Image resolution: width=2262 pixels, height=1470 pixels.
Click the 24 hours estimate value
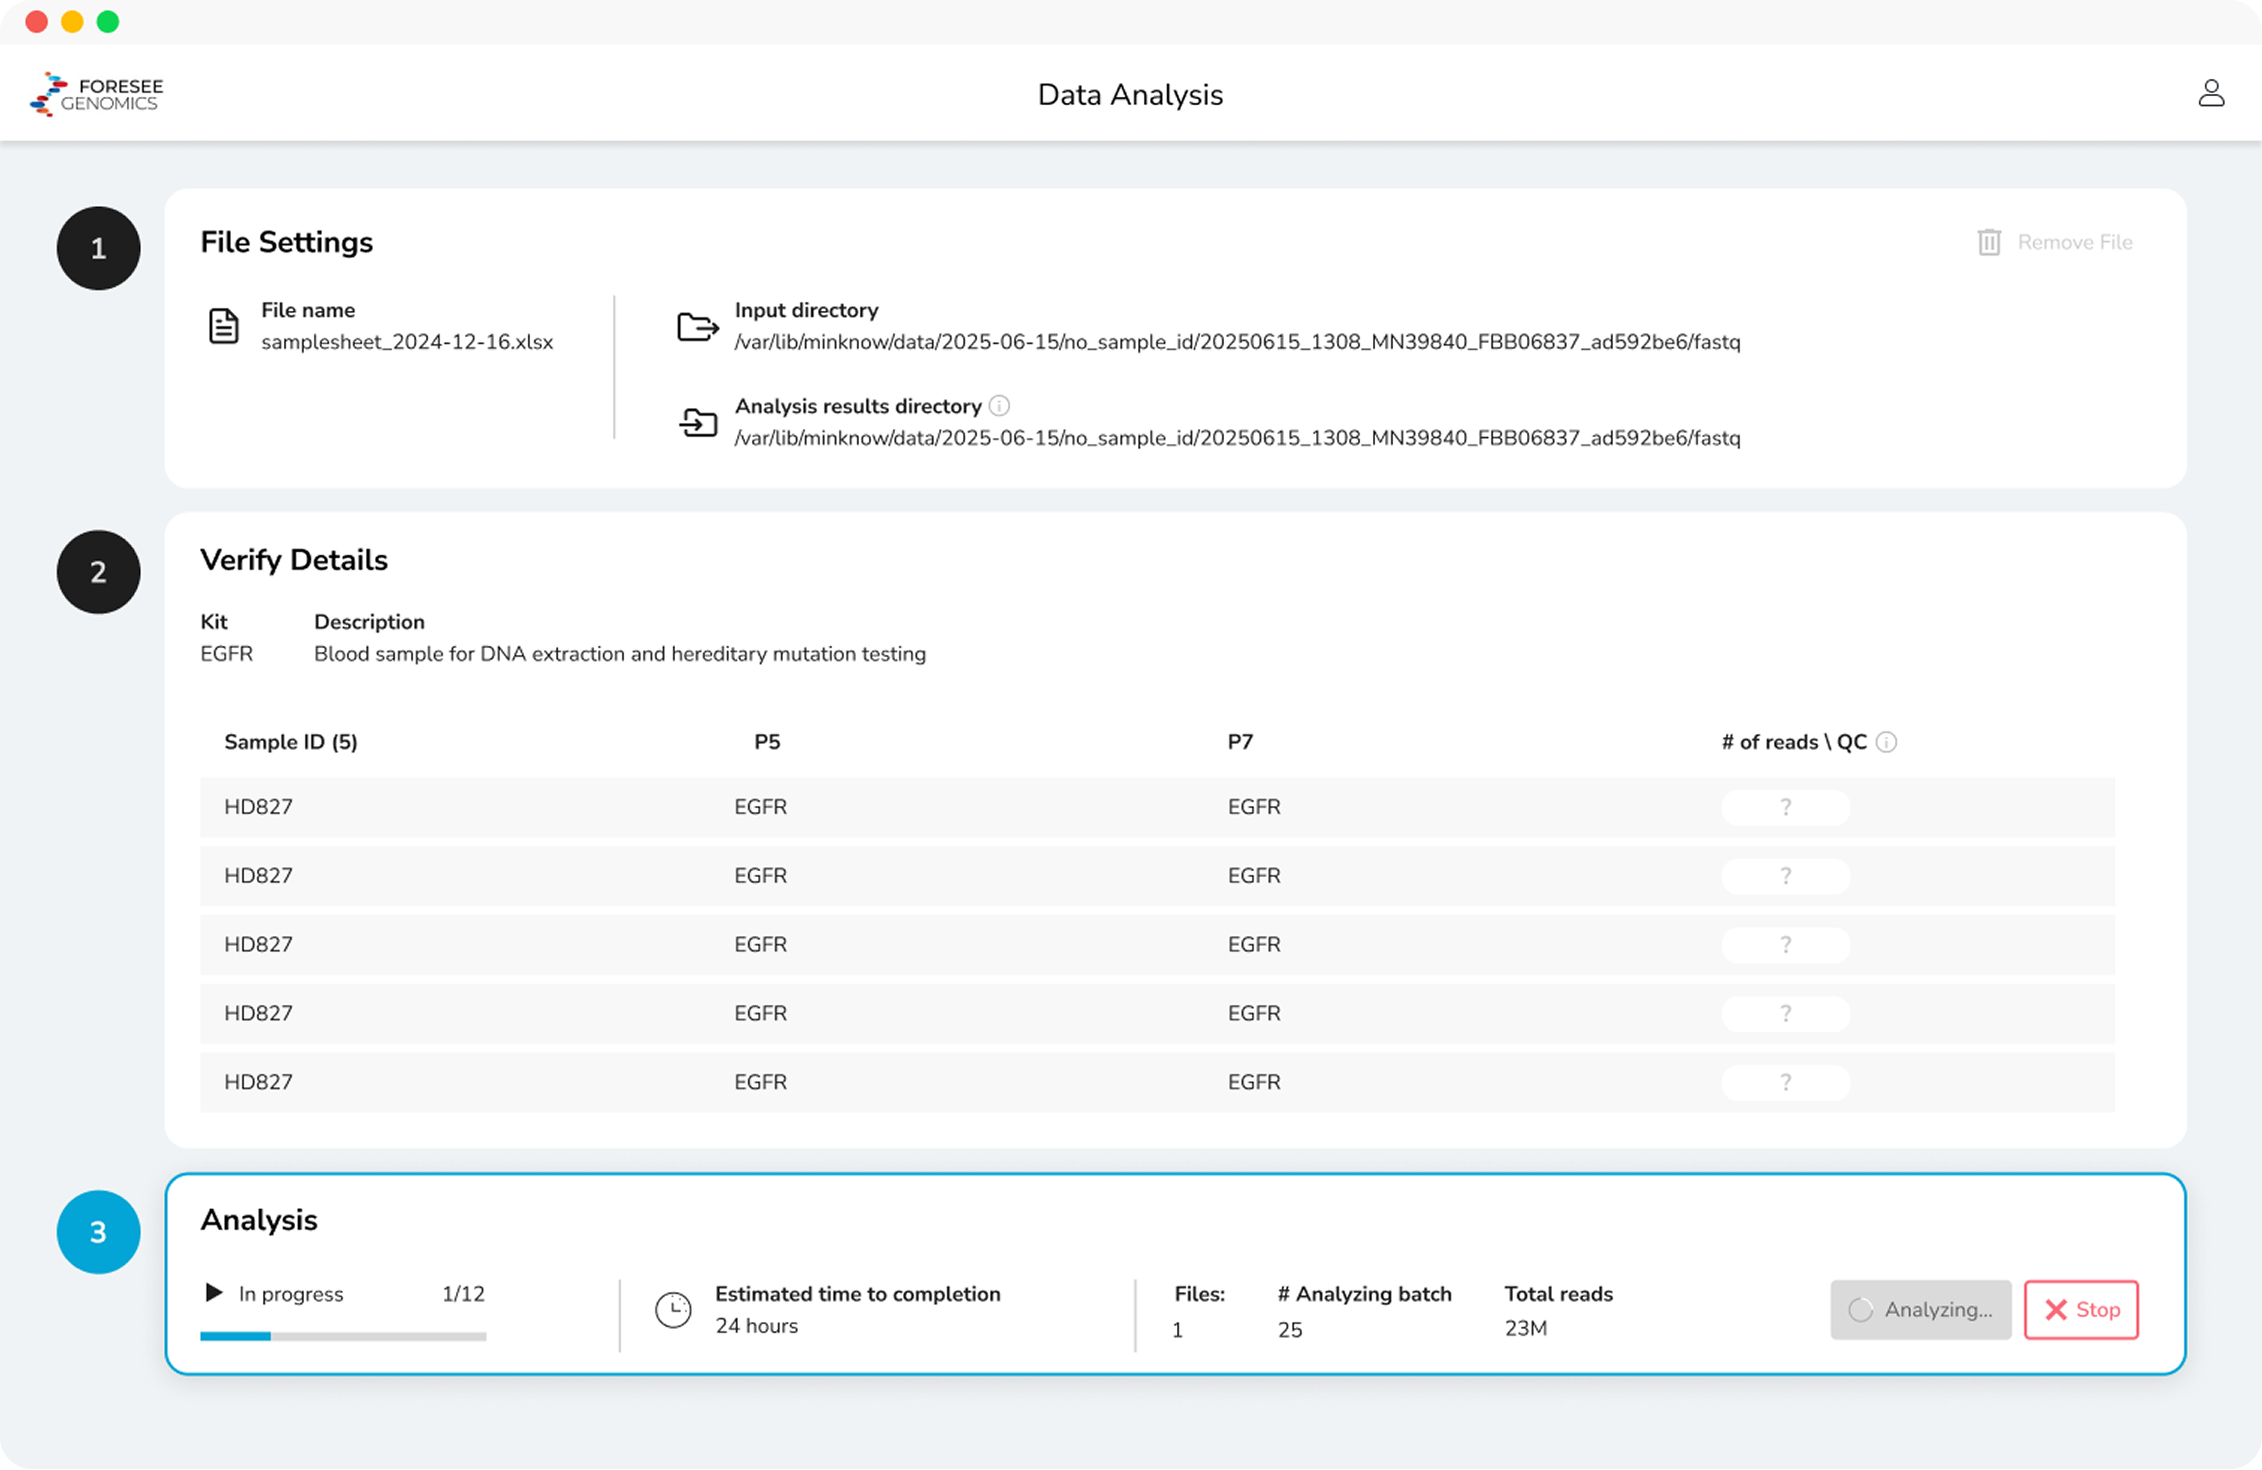pos(757,1326)
